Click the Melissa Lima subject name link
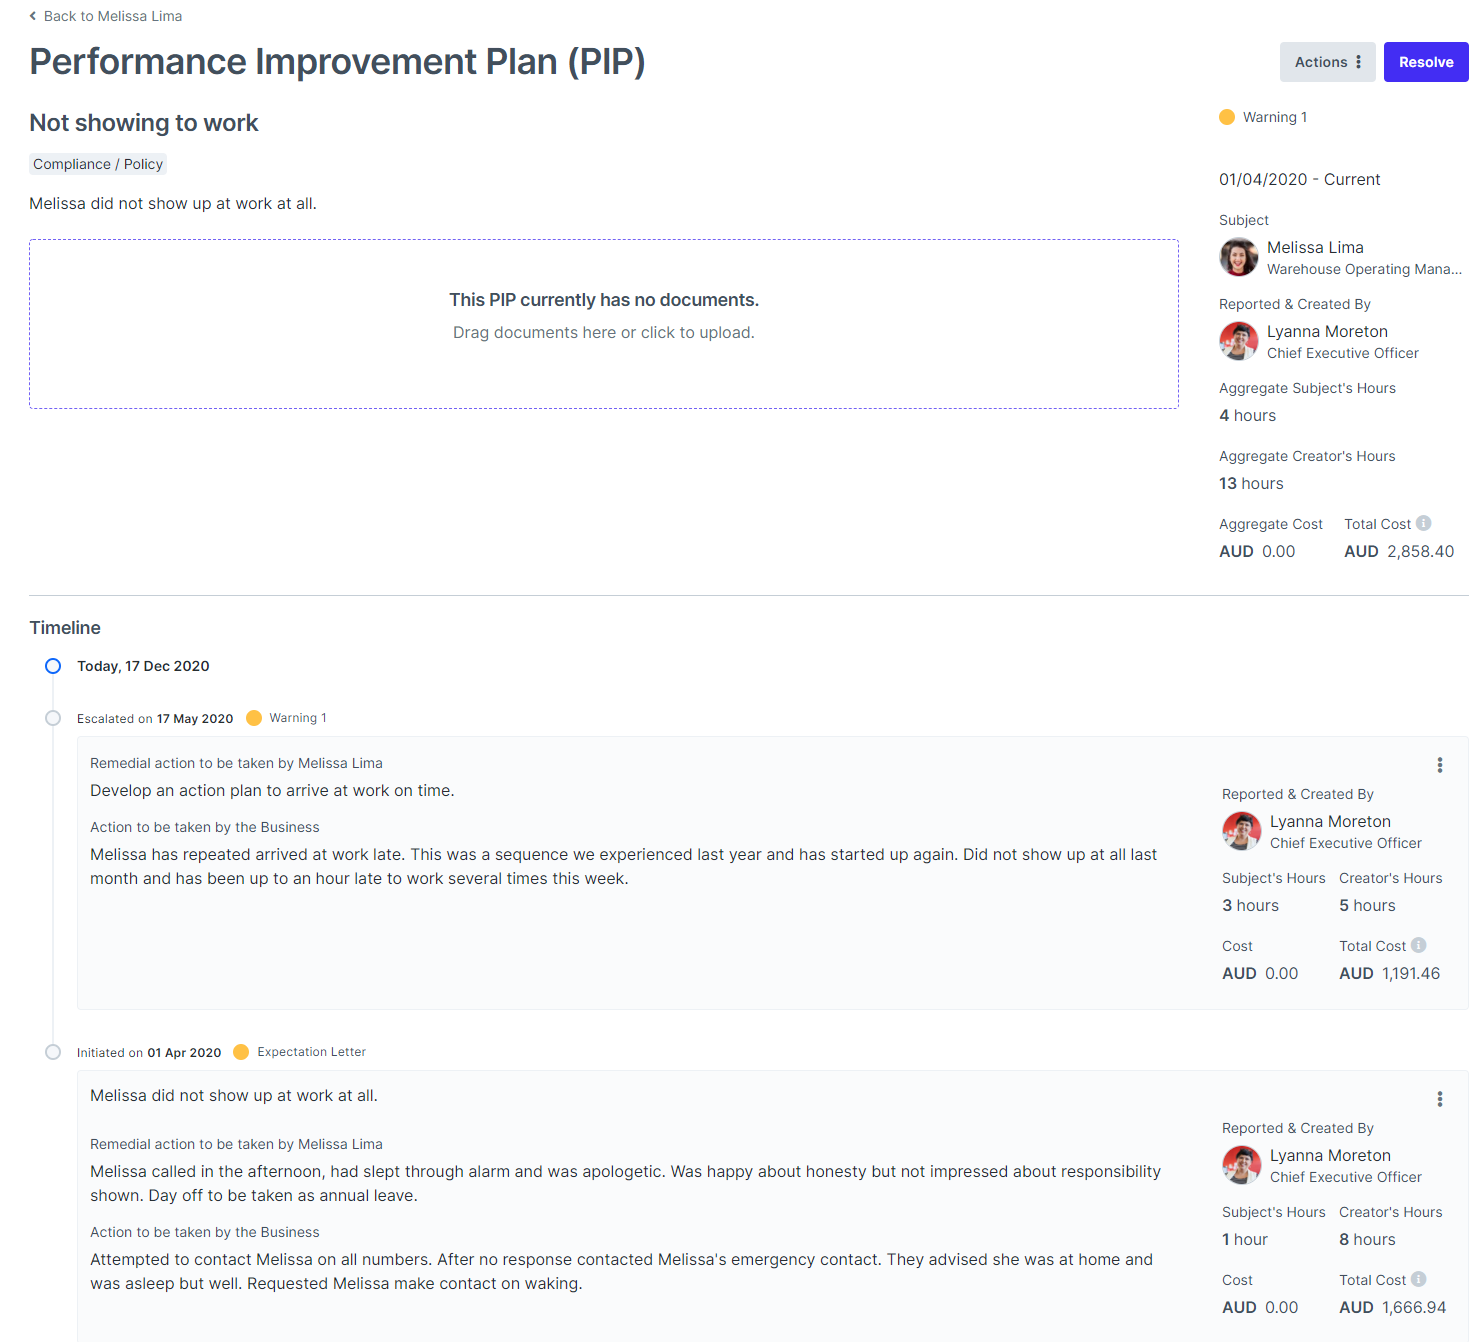 (1314, 247)
